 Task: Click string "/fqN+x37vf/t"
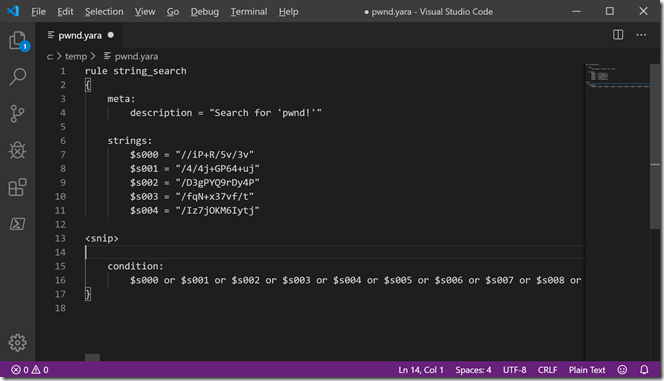click(215, 196)
